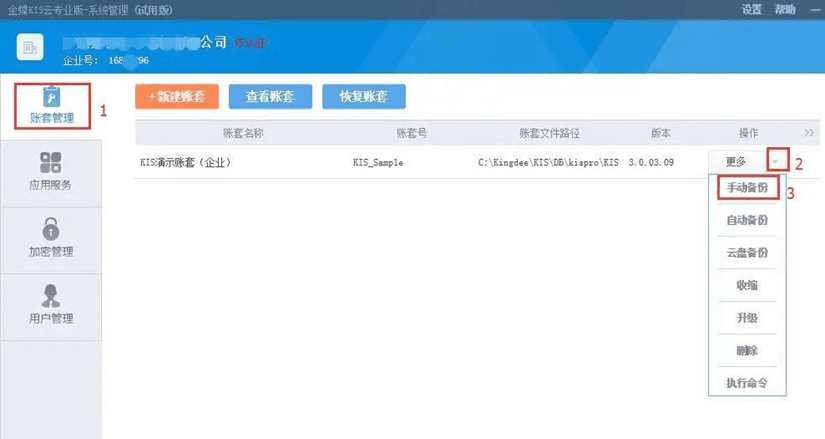This screenshot has width=825, height=439.
Task: Minimize the window
Action: [x=815, y=10]
